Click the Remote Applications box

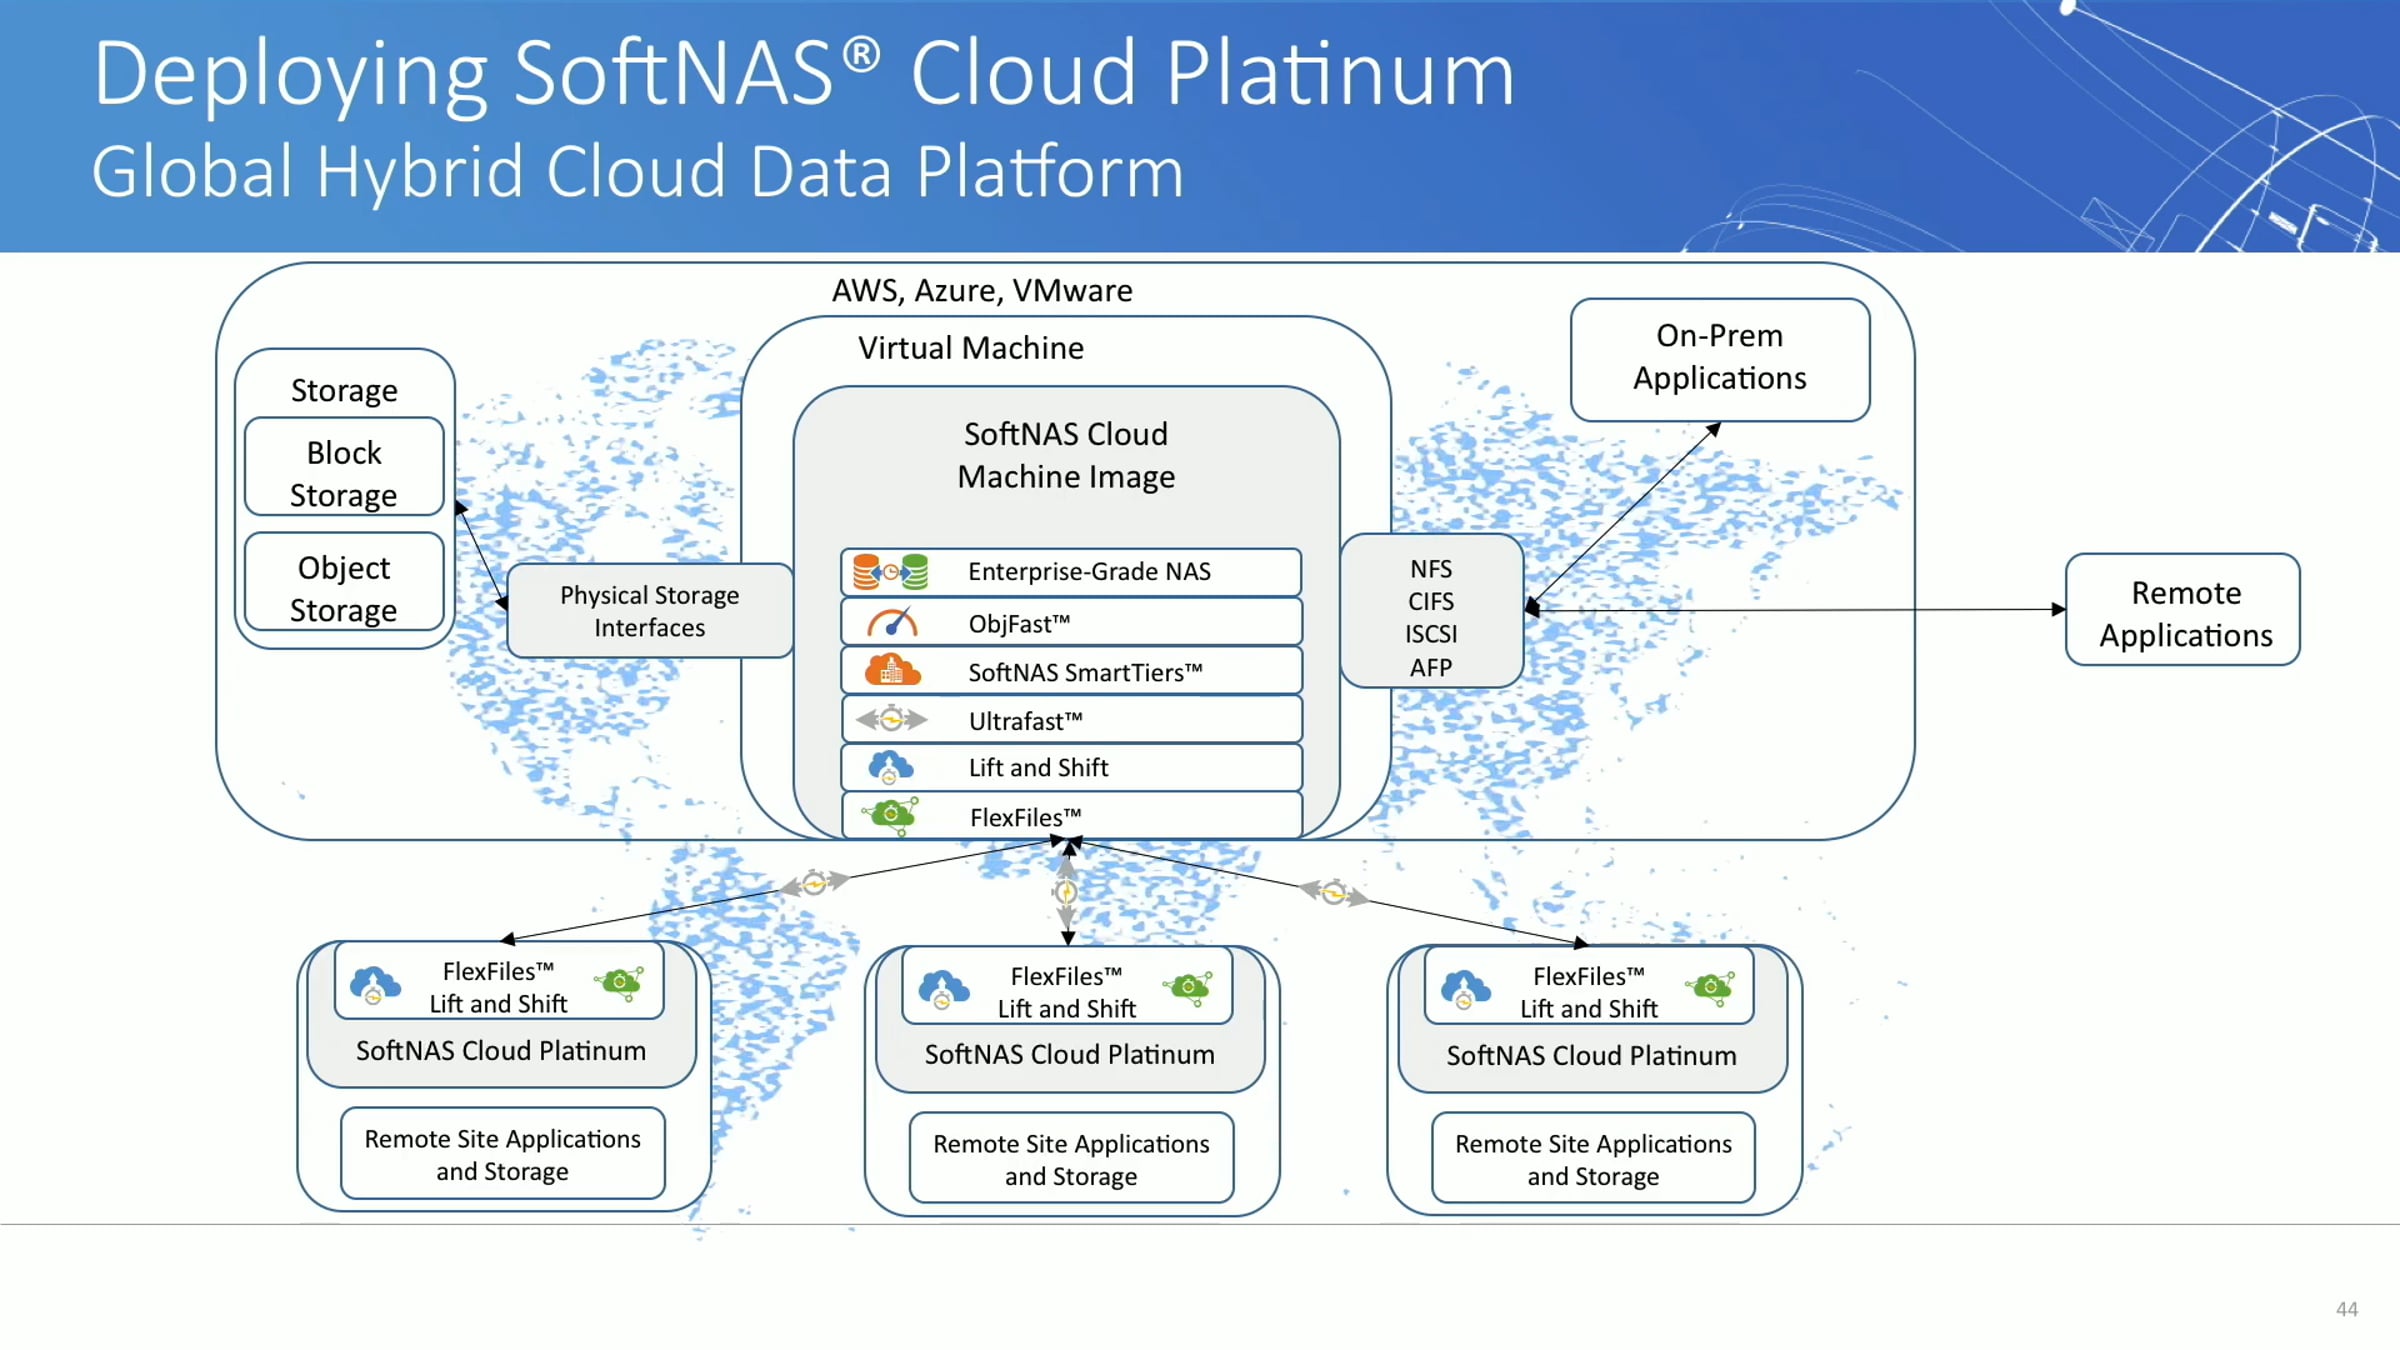click(x=2183, y=610)
